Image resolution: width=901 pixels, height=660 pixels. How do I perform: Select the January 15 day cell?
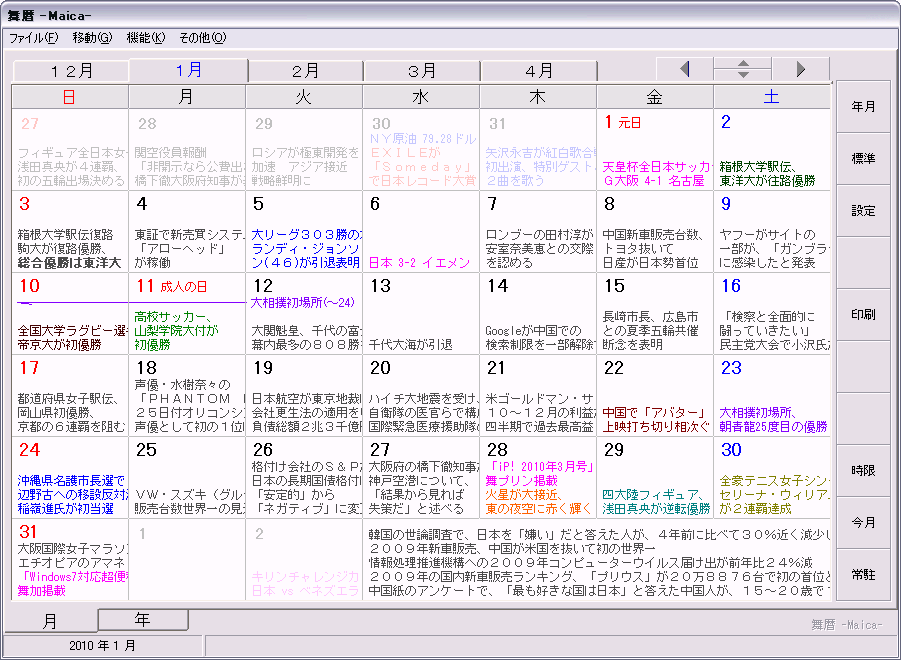pos(654,314)
